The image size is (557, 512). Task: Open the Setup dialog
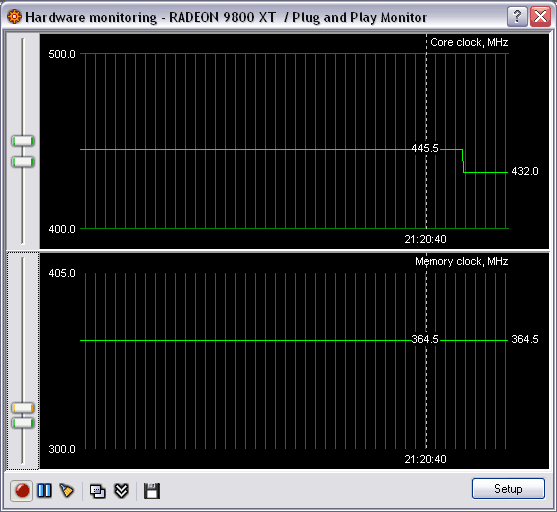pyautogui.click(x=508, y=489)
